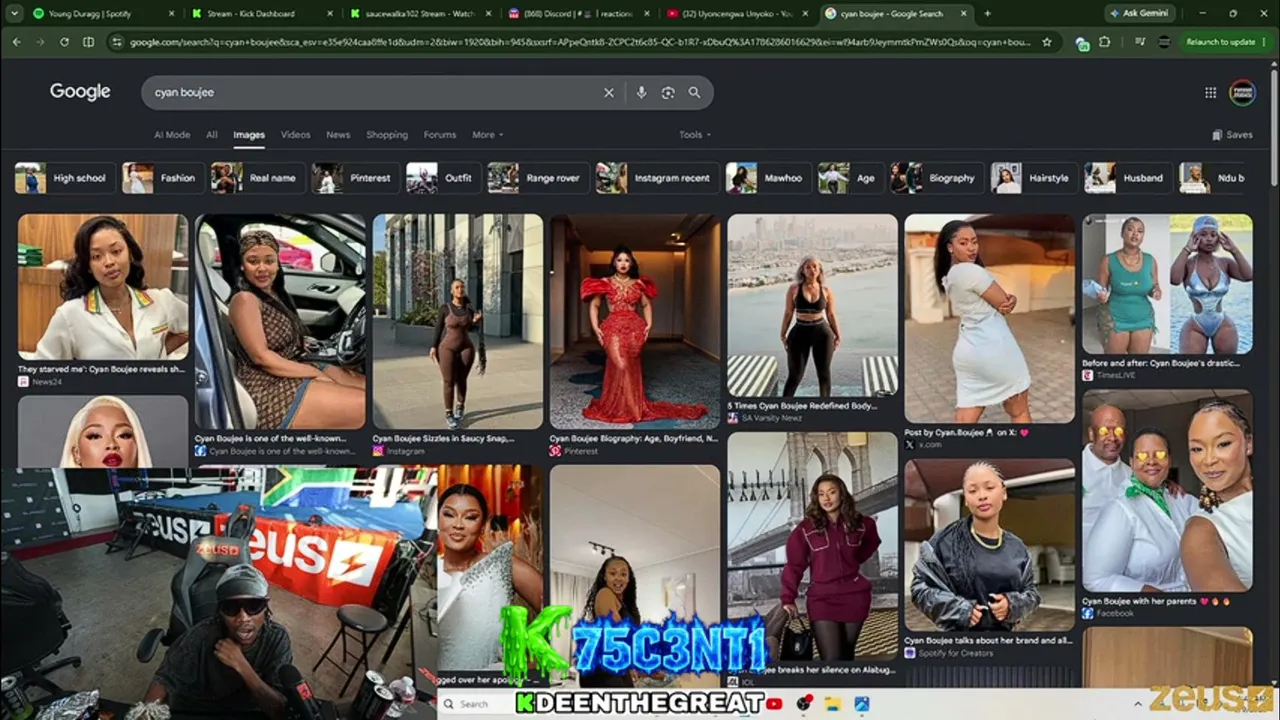This screenshot has height=720, width=1280.
Task: Close the Discord tab
Action: click(x=647, y=13)
